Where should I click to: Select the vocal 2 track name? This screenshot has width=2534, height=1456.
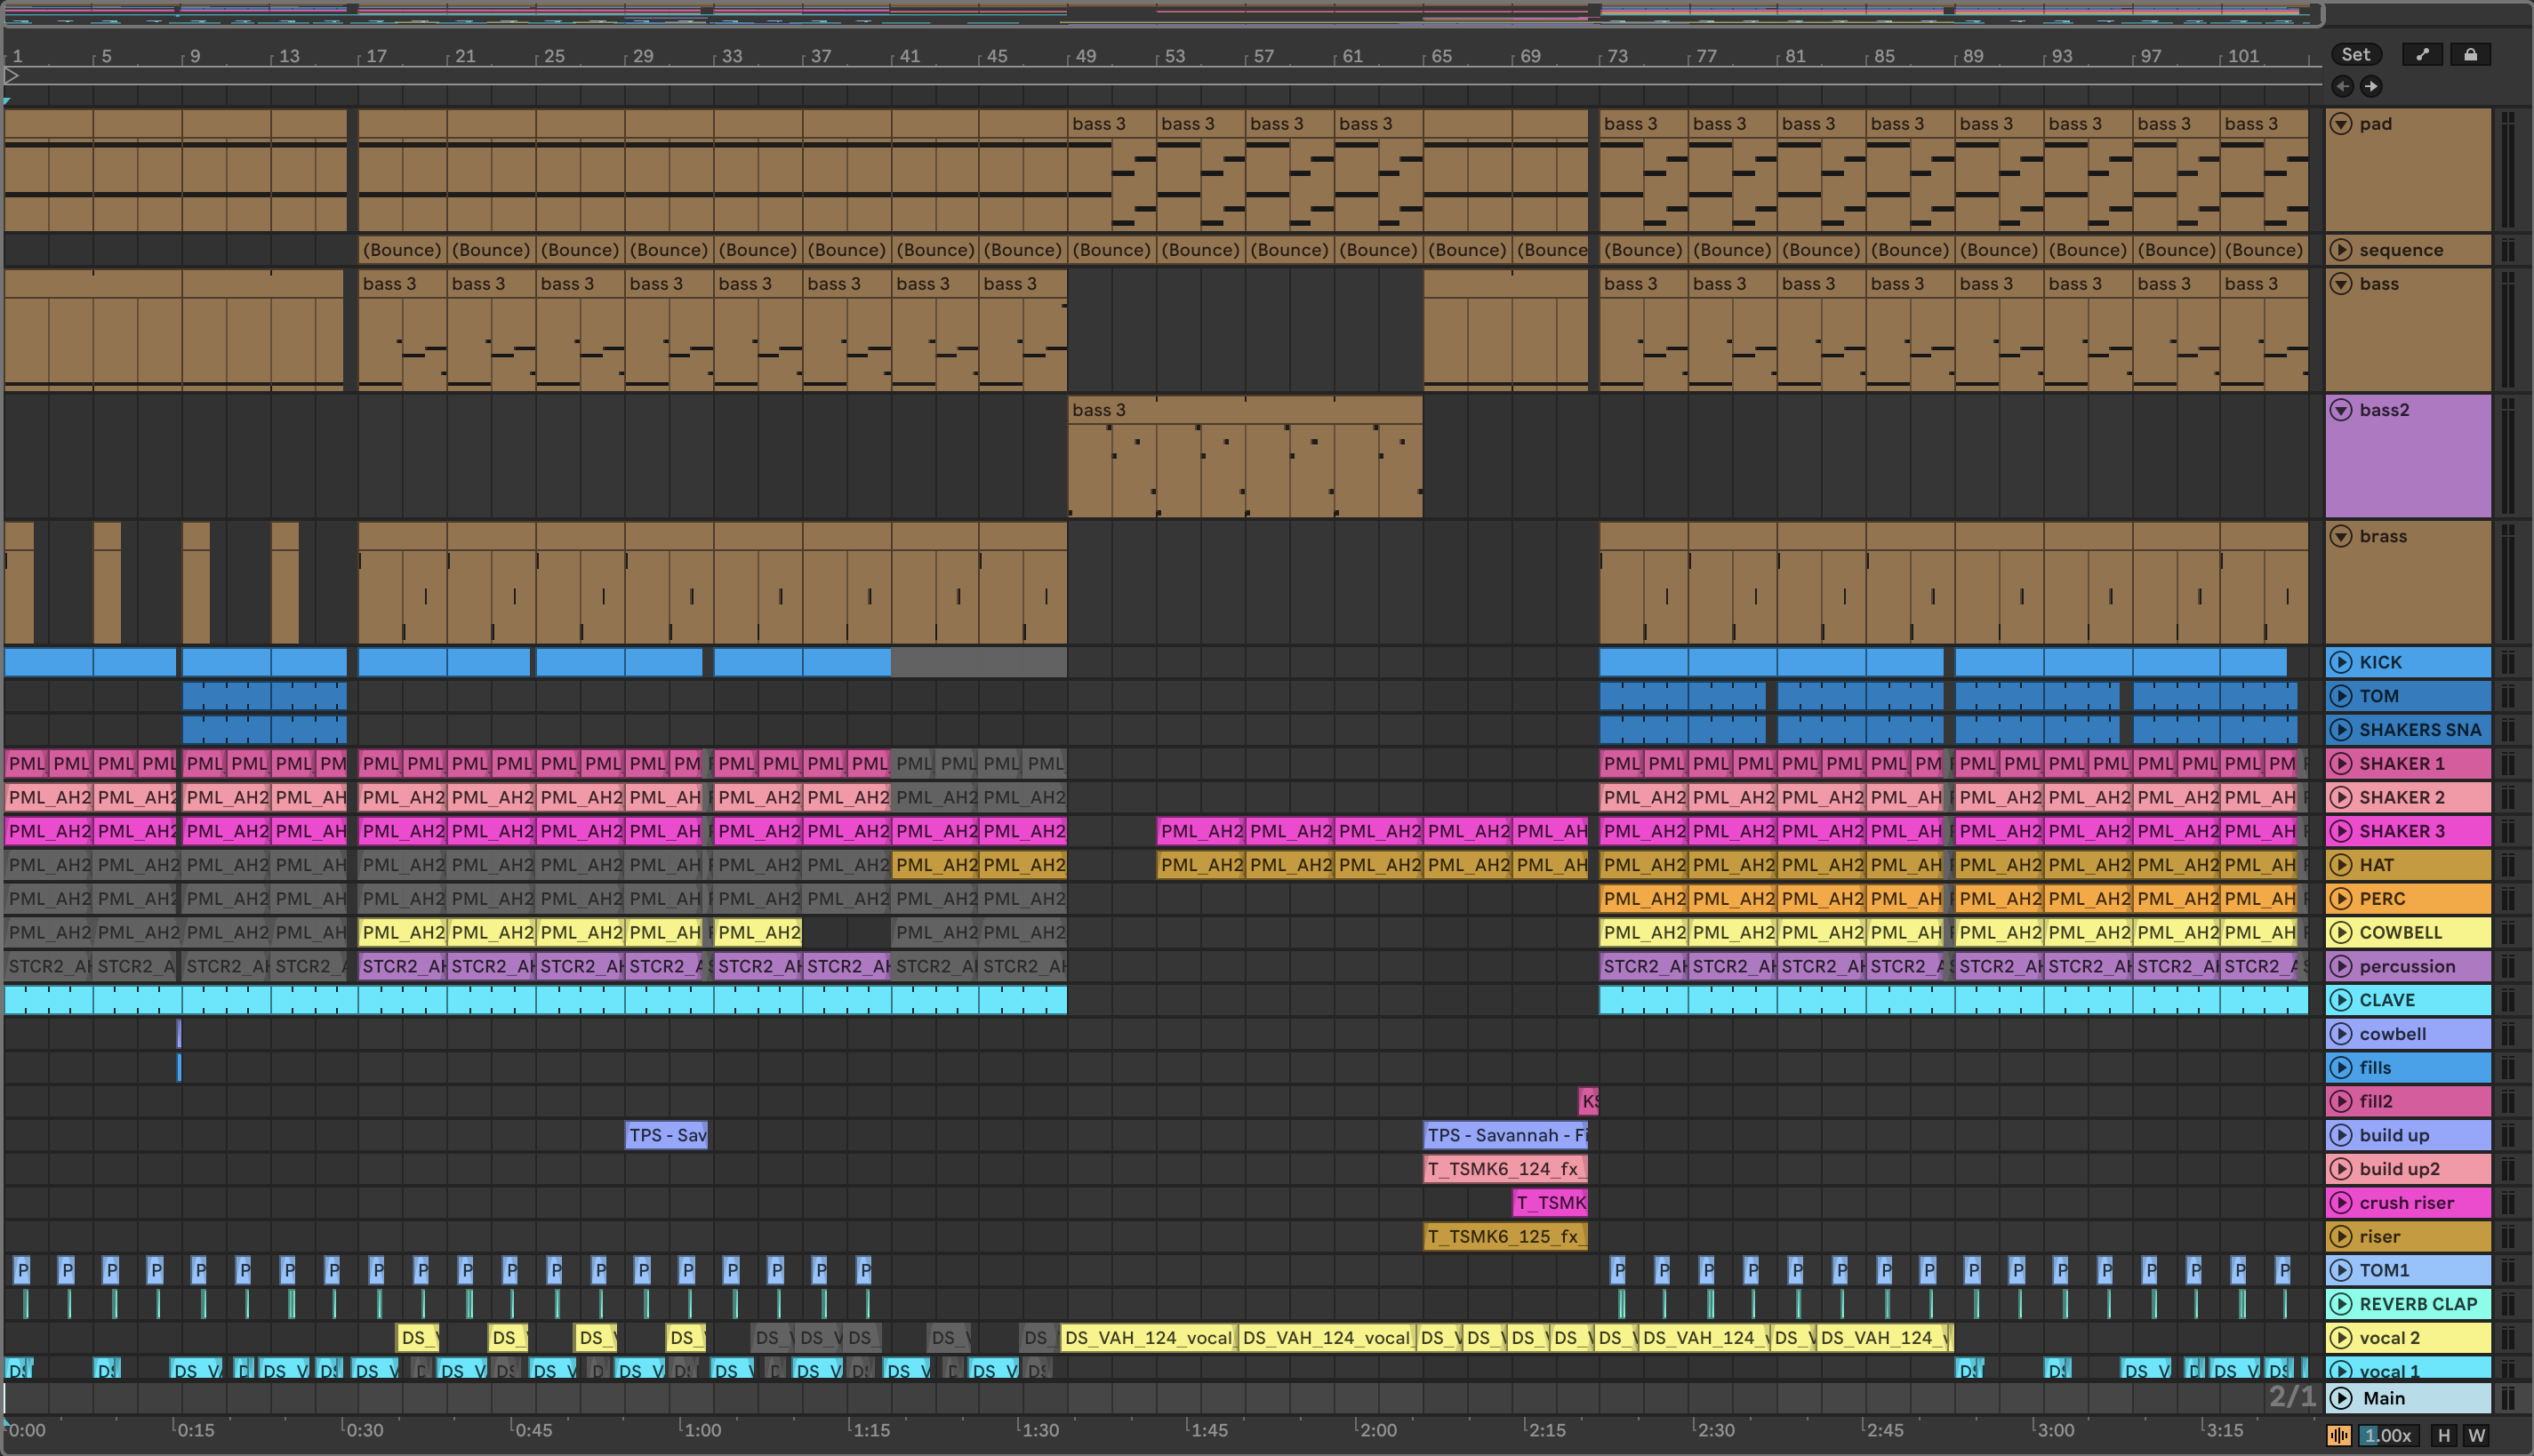(x=2390, y=1338)
